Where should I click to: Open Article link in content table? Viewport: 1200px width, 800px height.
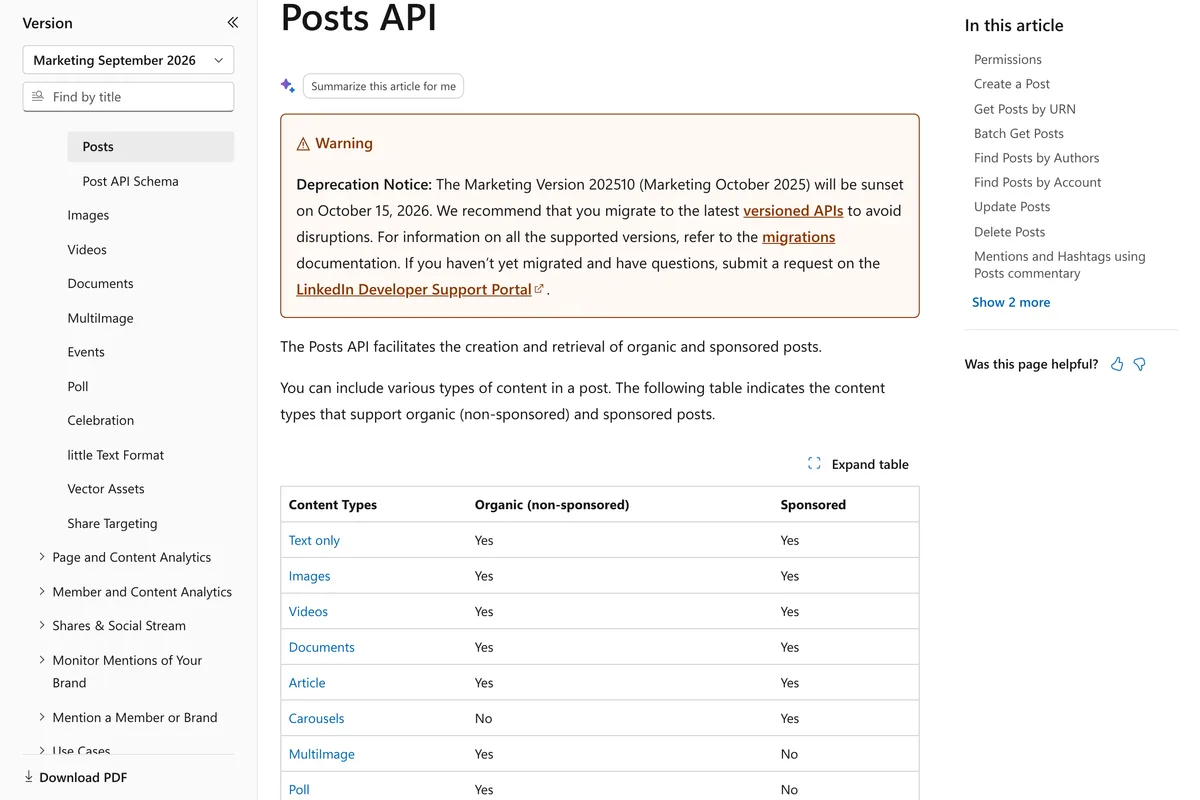coord(307,683)
